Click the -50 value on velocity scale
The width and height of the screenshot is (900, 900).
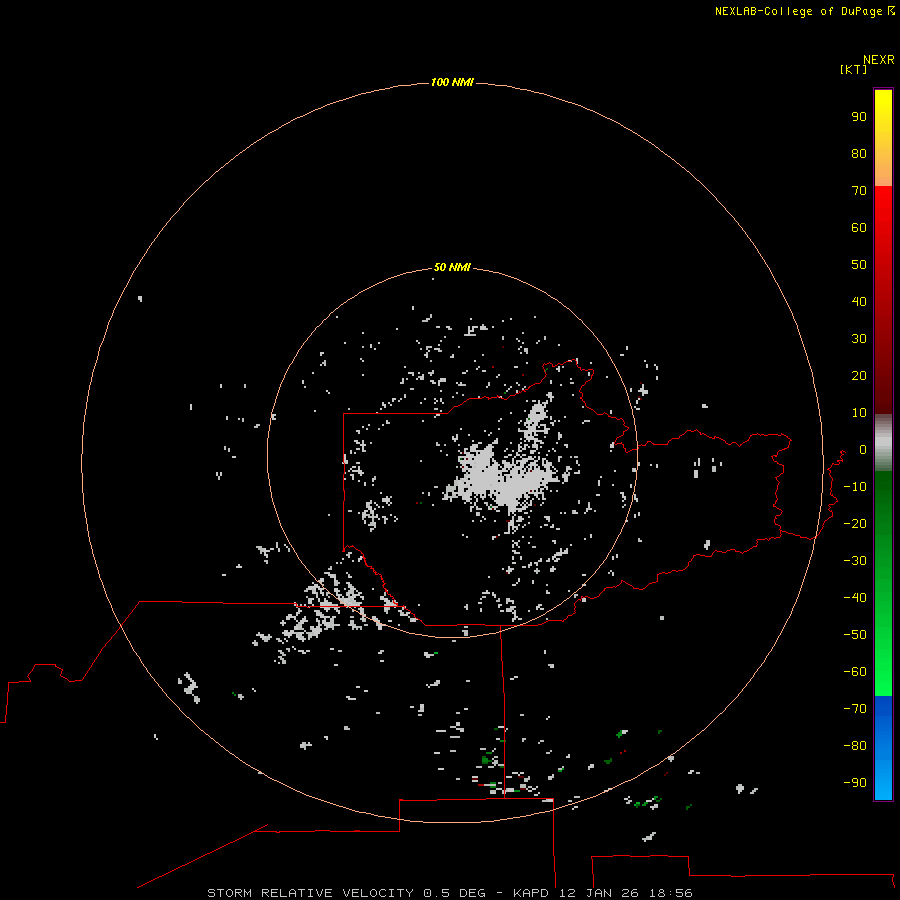coord(855,634)
